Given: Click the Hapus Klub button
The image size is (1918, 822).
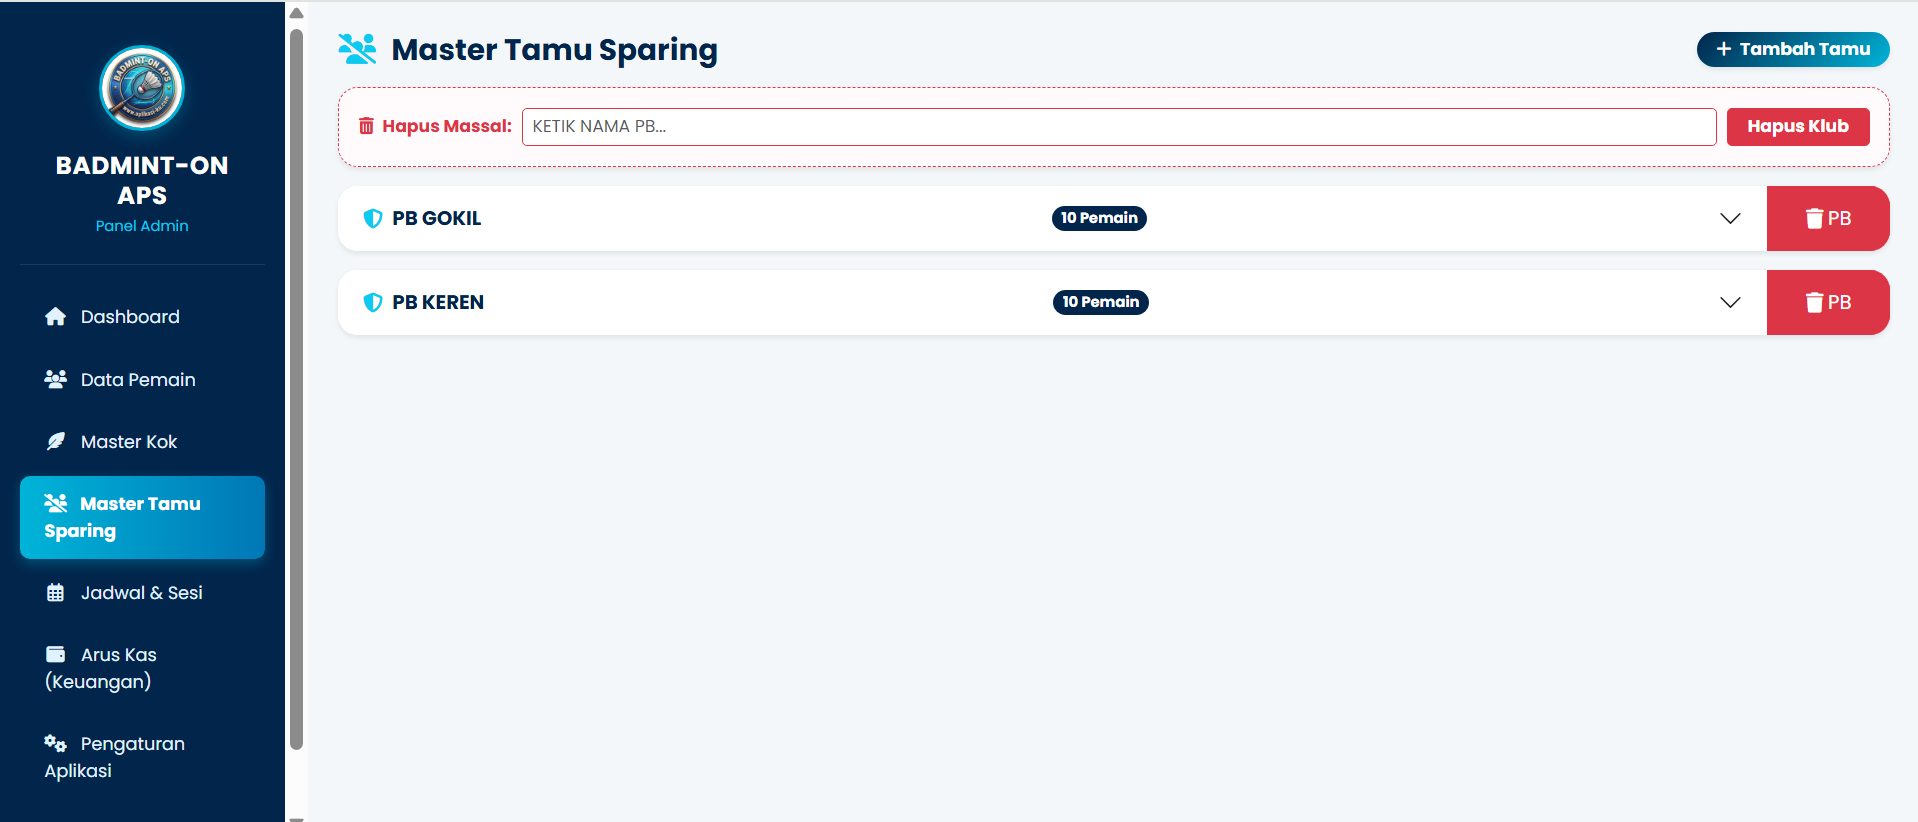Looking at the screenshot, I should click(x=1798, y=126).
